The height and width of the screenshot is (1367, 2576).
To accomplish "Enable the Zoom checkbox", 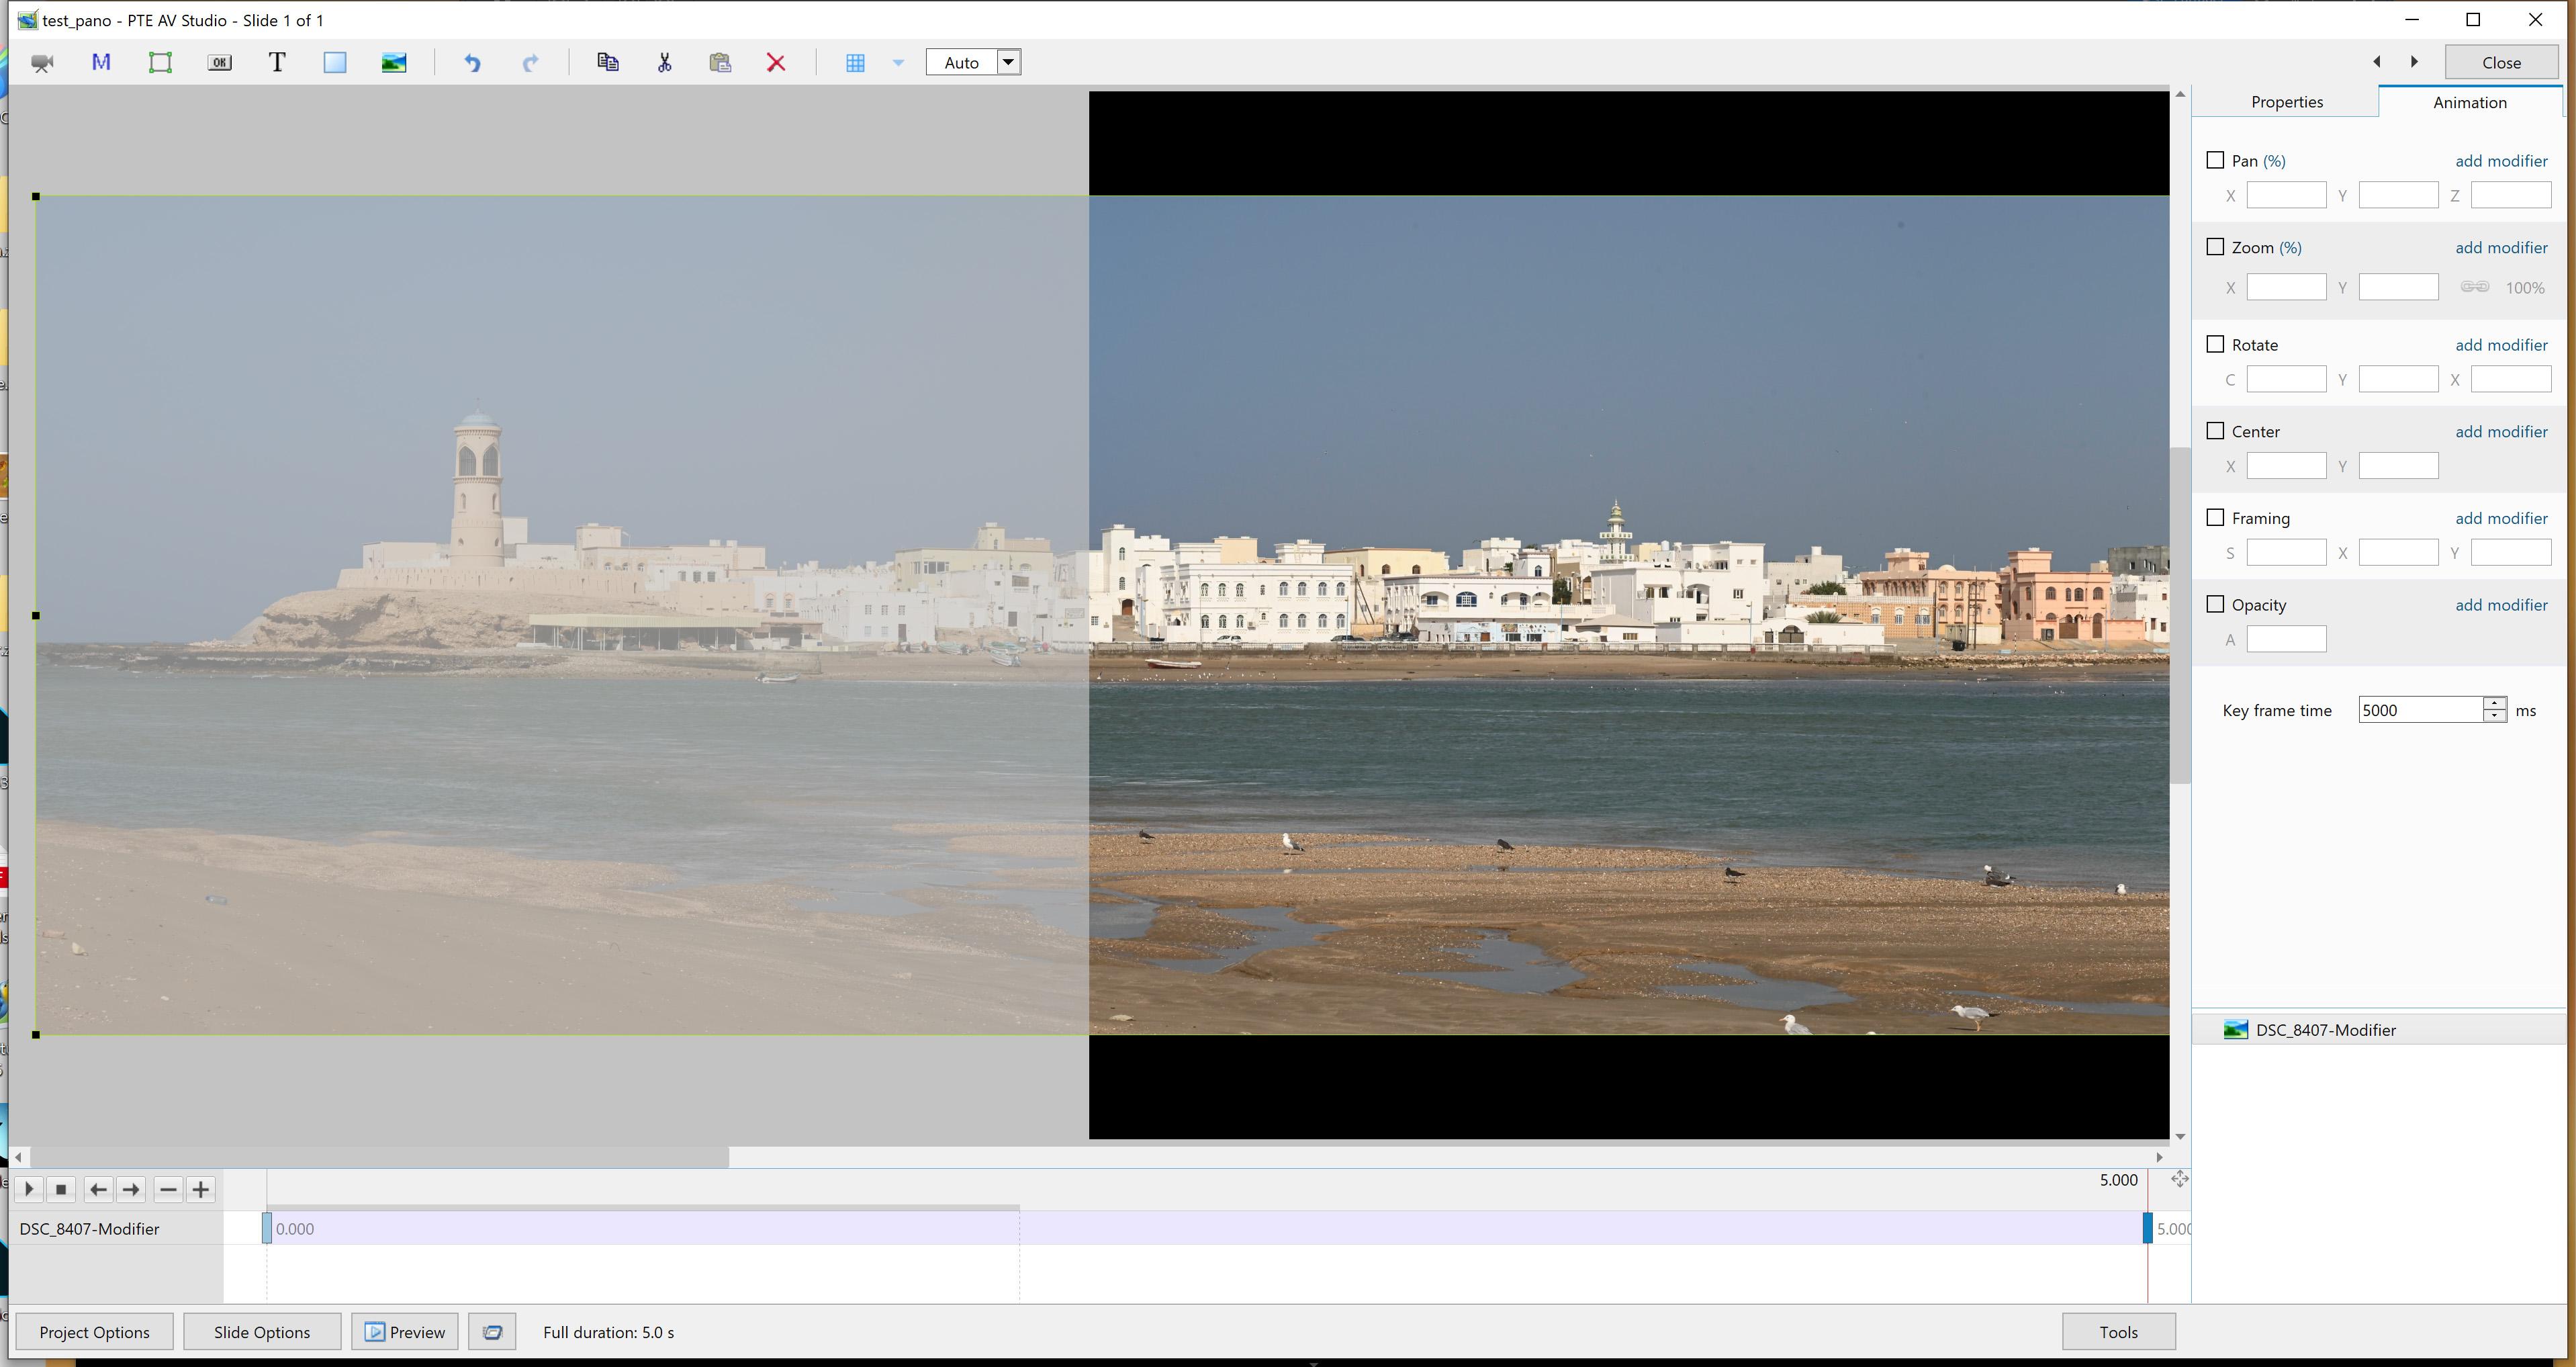I will [2215, 247].
